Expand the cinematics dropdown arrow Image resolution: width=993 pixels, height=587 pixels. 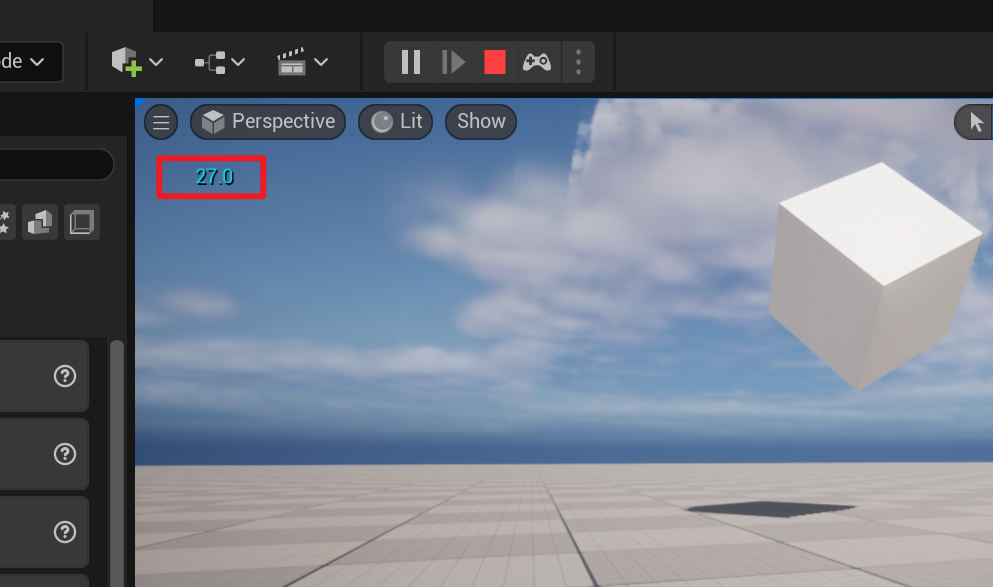point(321,62)
